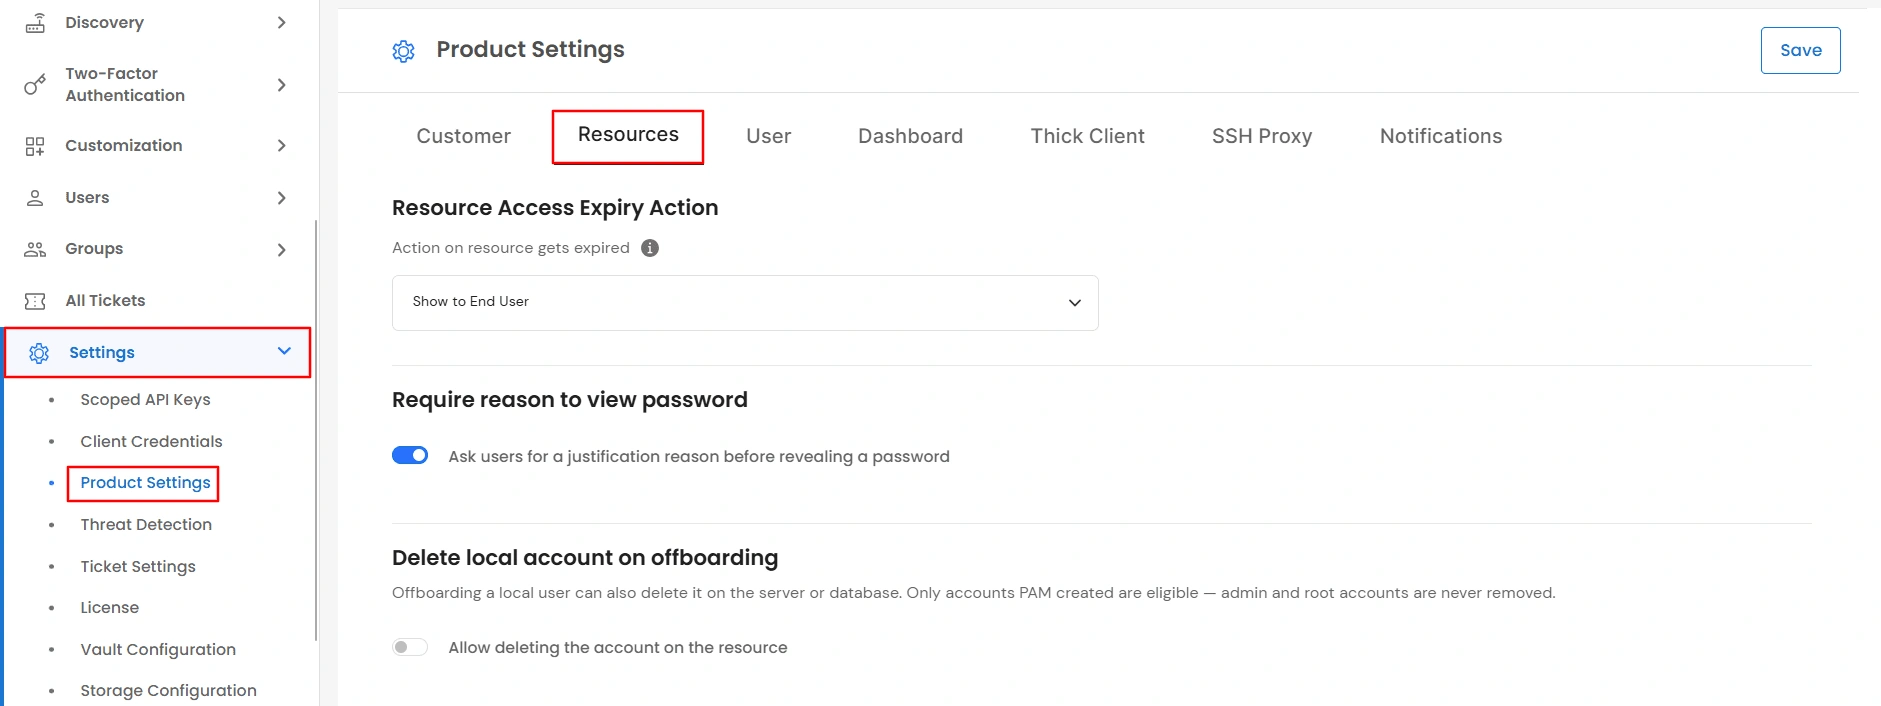This screenshot has height=706, width=1881.
Task: Click the Product Settings header gear icon
Action: [403, 51]
